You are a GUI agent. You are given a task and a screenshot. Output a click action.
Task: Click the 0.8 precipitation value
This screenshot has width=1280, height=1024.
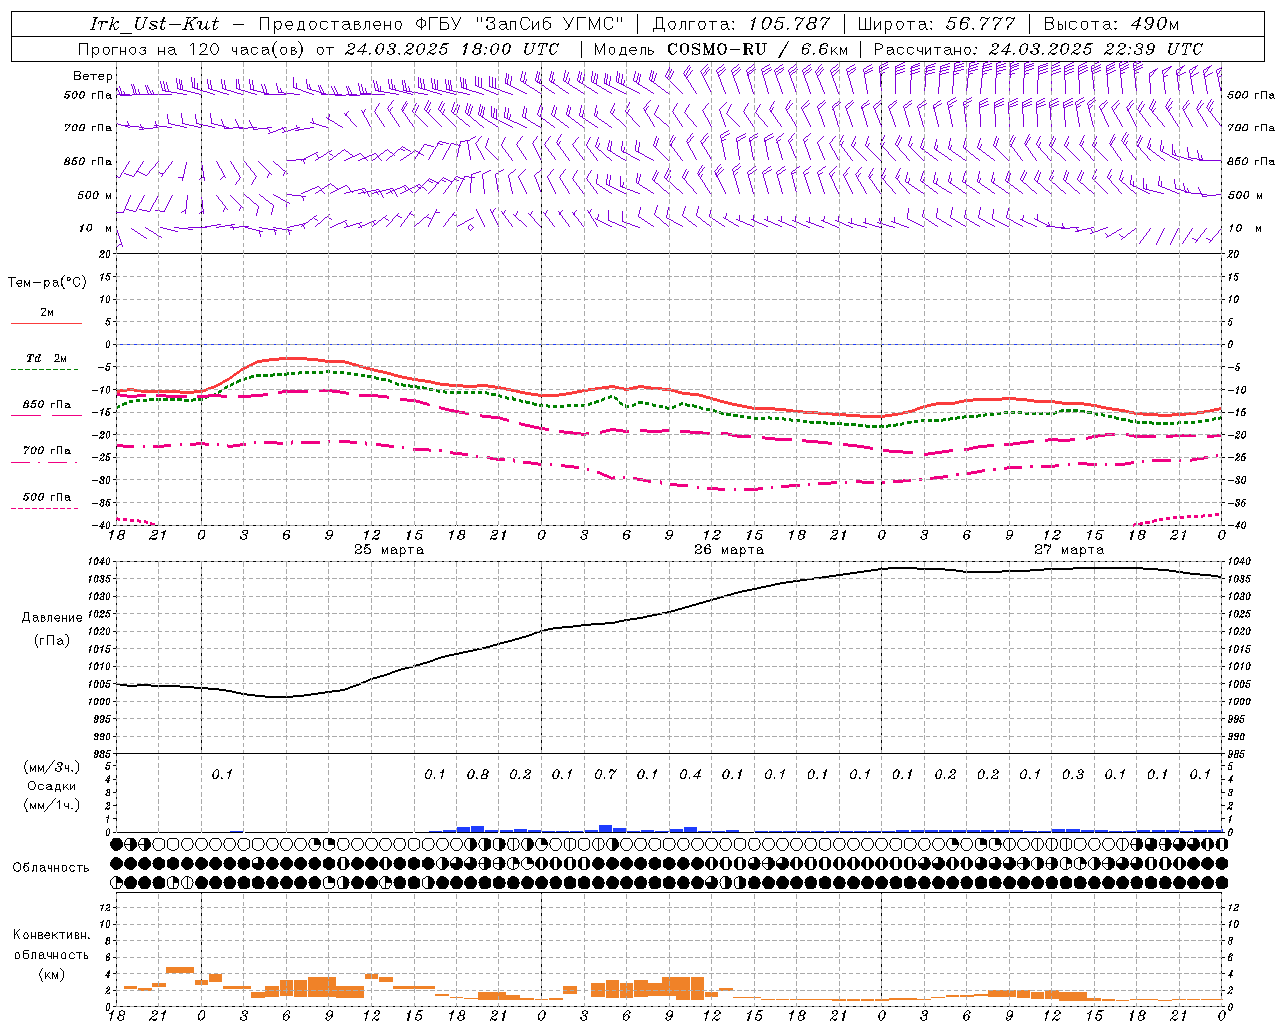478,774
